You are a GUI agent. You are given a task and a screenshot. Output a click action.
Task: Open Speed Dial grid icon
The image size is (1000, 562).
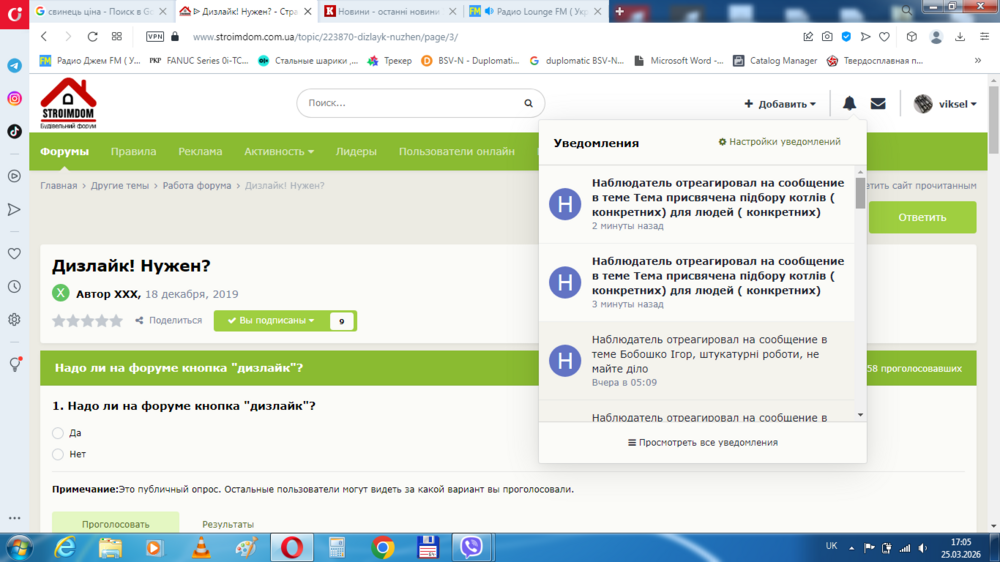point(117,37)
